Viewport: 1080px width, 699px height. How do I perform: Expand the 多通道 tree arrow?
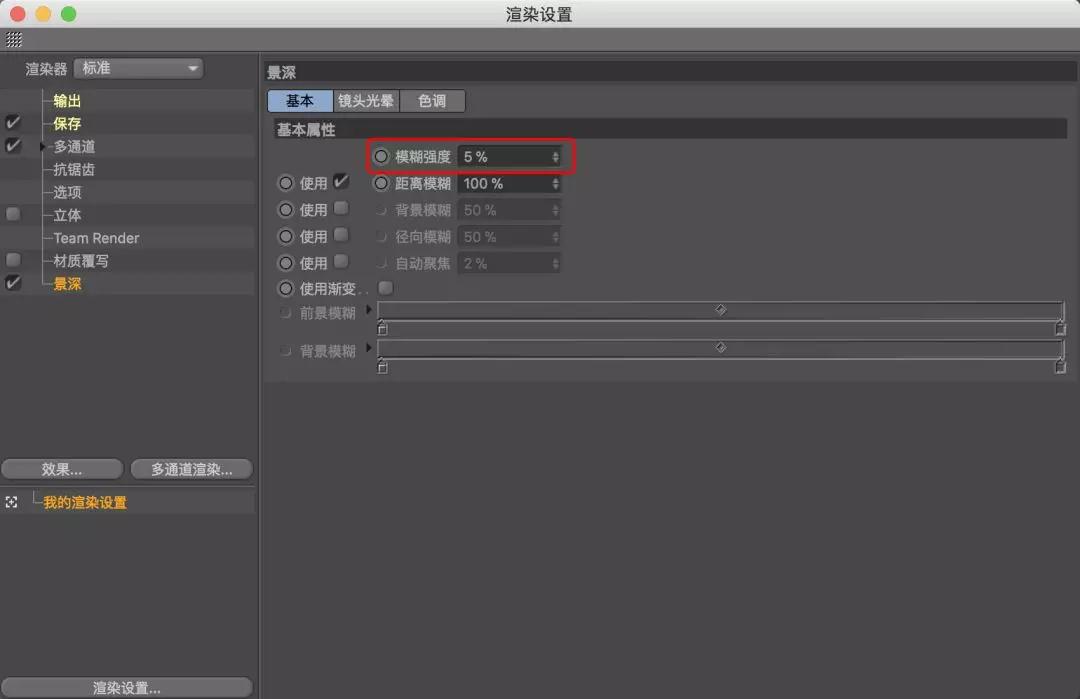(43, 147)
